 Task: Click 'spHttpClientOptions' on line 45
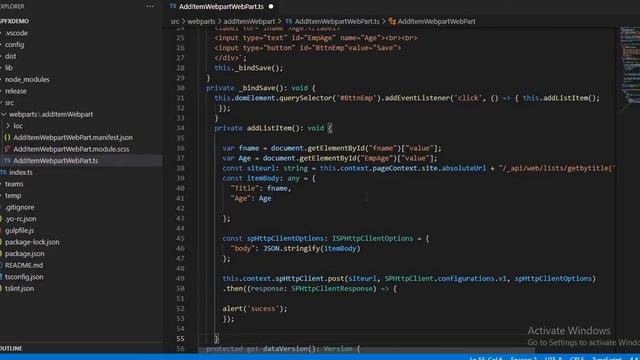[285, 238]
